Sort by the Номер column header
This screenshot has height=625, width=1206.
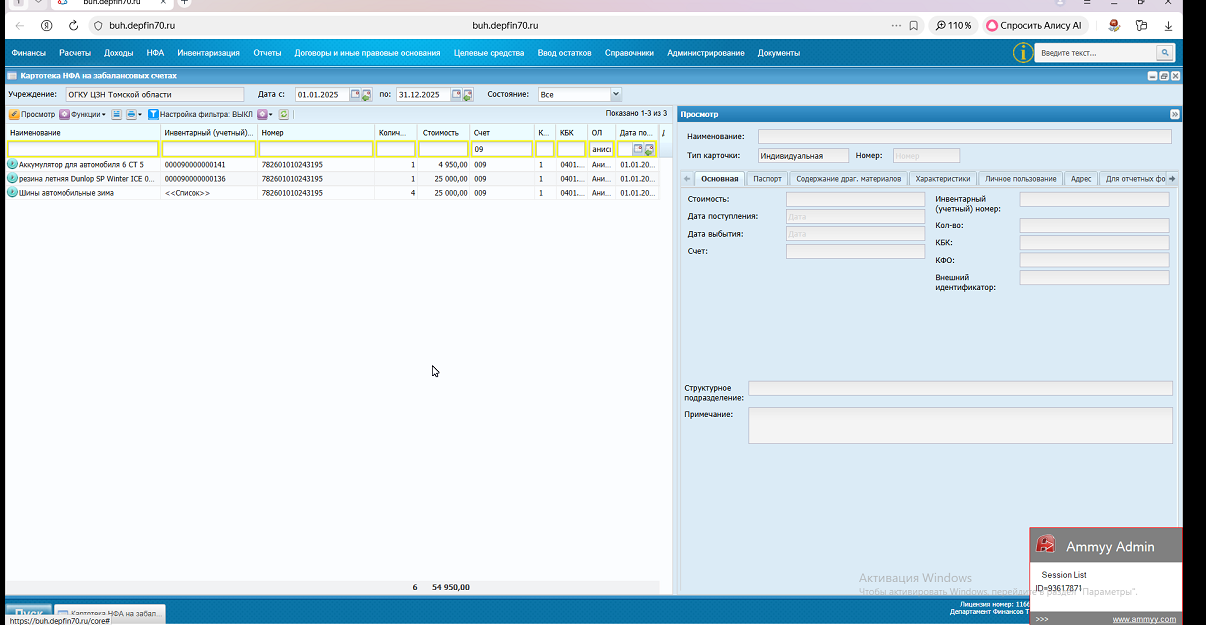[316, 132]
